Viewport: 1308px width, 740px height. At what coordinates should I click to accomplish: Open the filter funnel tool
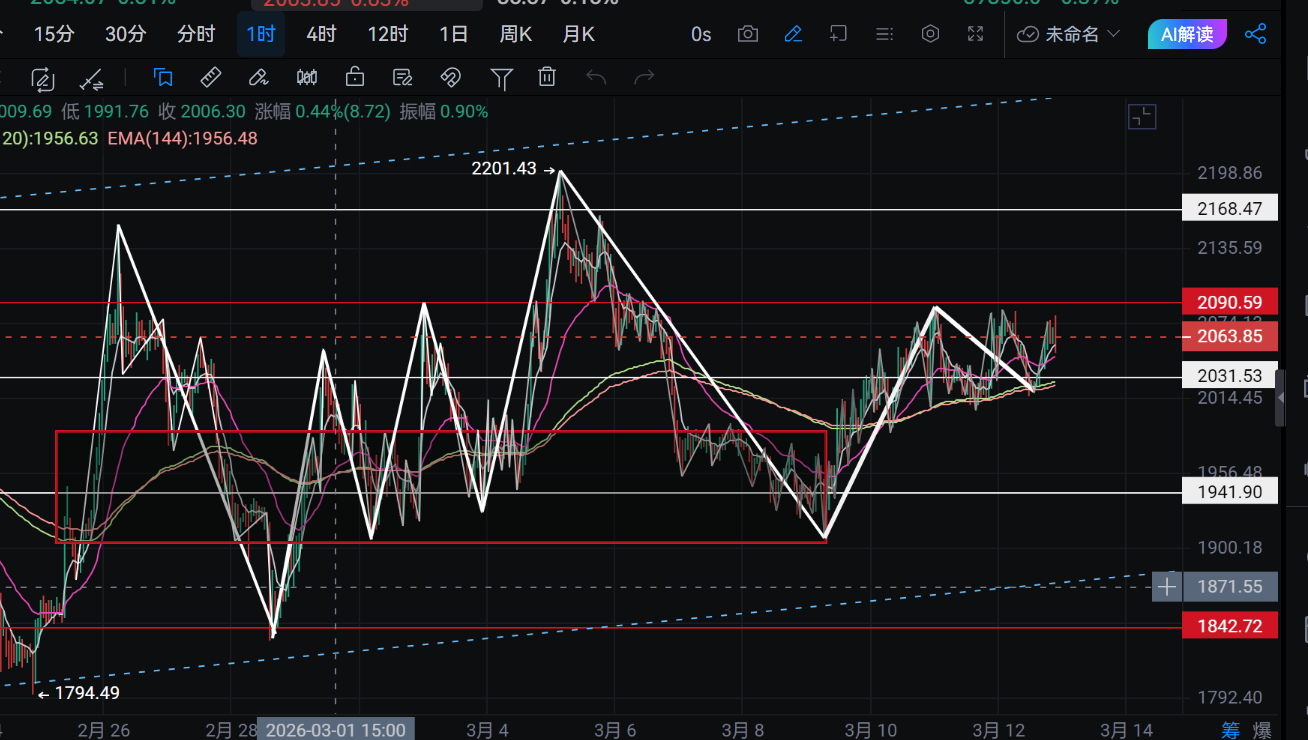(x=501, y=77)
